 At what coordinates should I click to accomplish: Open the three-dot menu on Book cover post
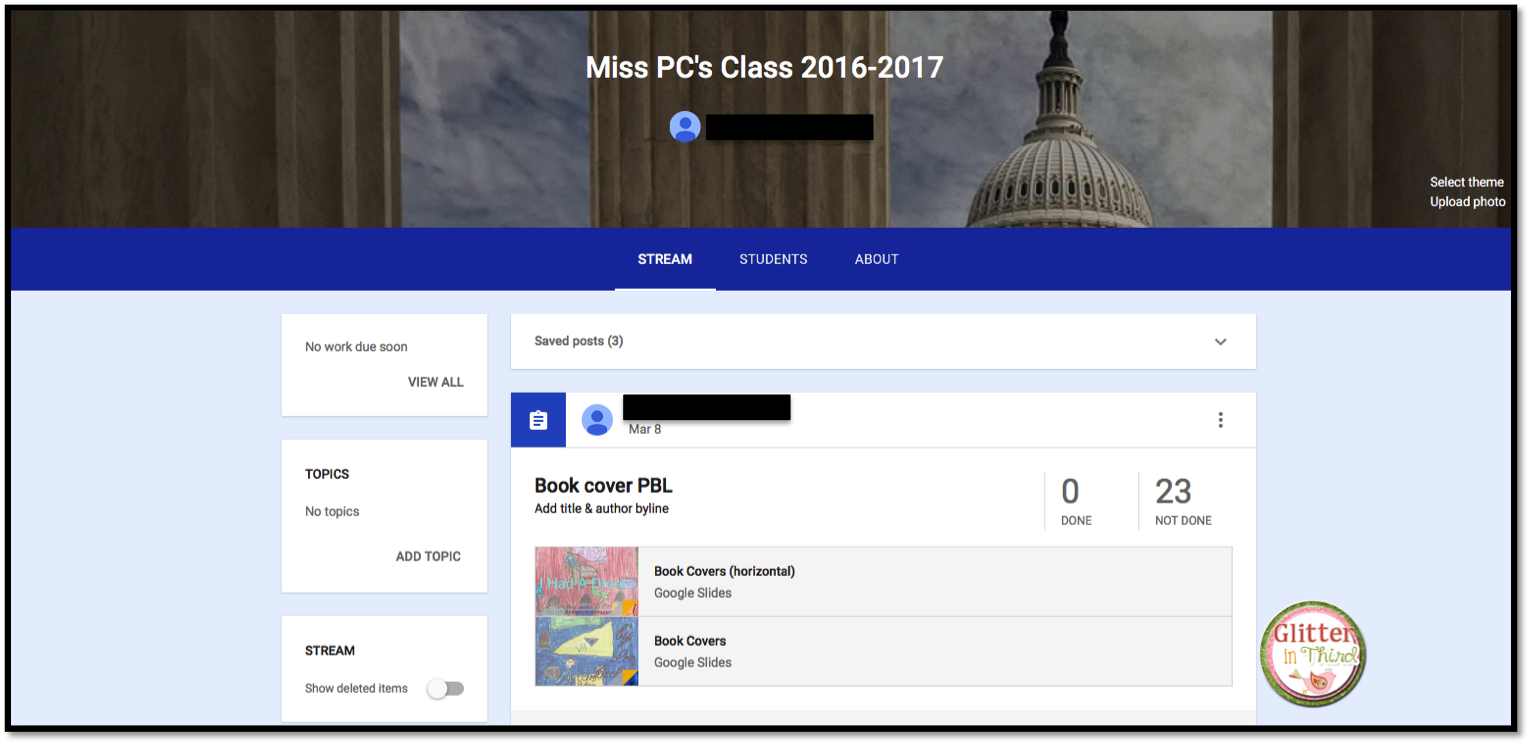click(1220, 420)
